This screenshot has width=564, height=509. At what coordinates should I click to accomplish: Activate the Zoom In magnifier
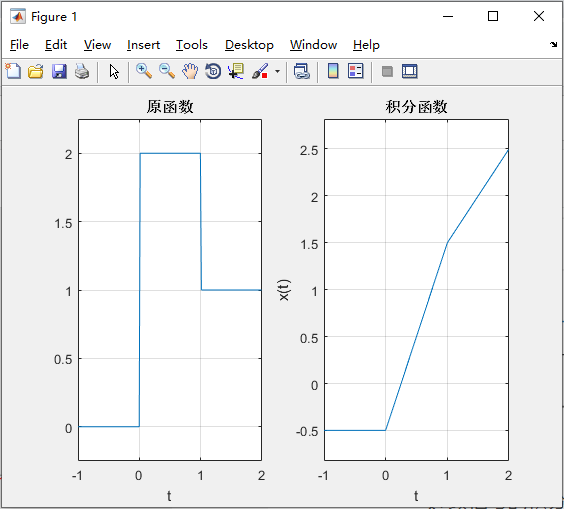click(x=144, y=71)
